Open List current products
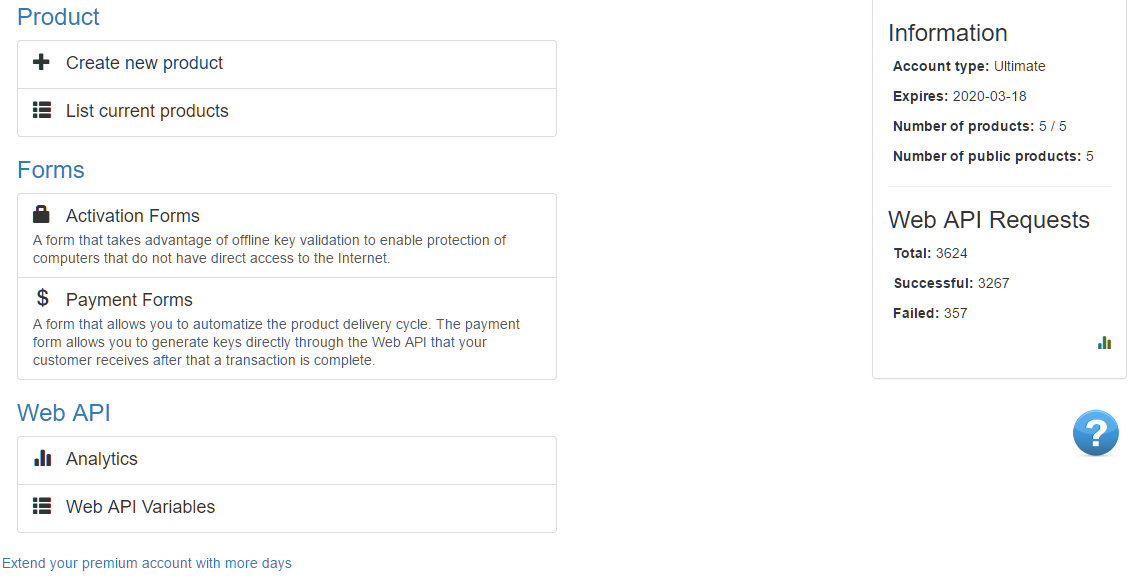 tap(287, 112)
